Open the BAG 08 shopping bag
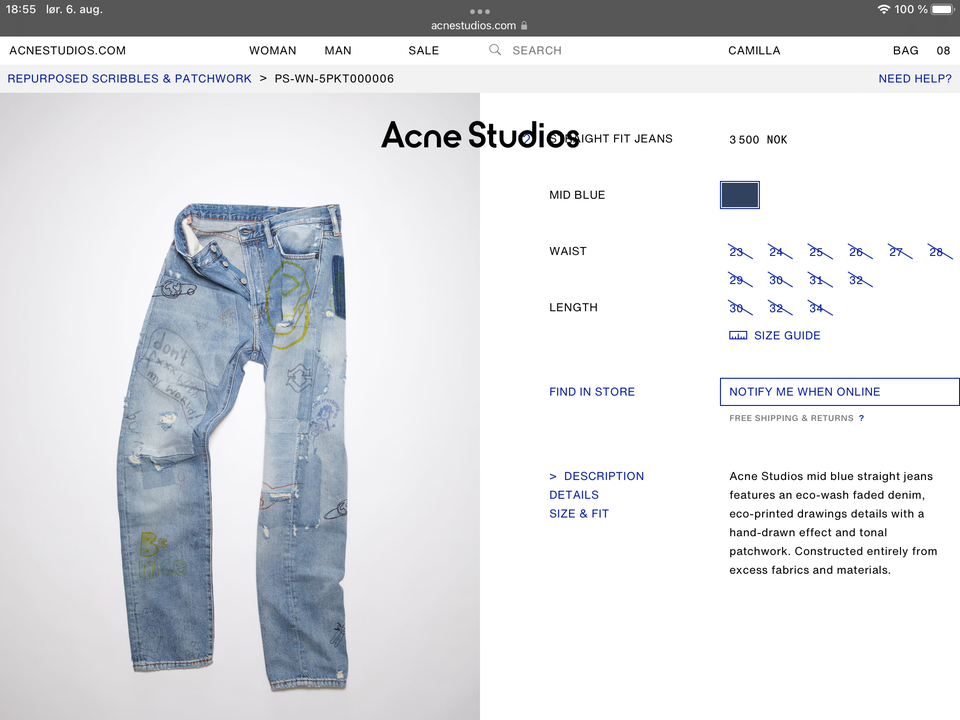 tap(921, 50)
